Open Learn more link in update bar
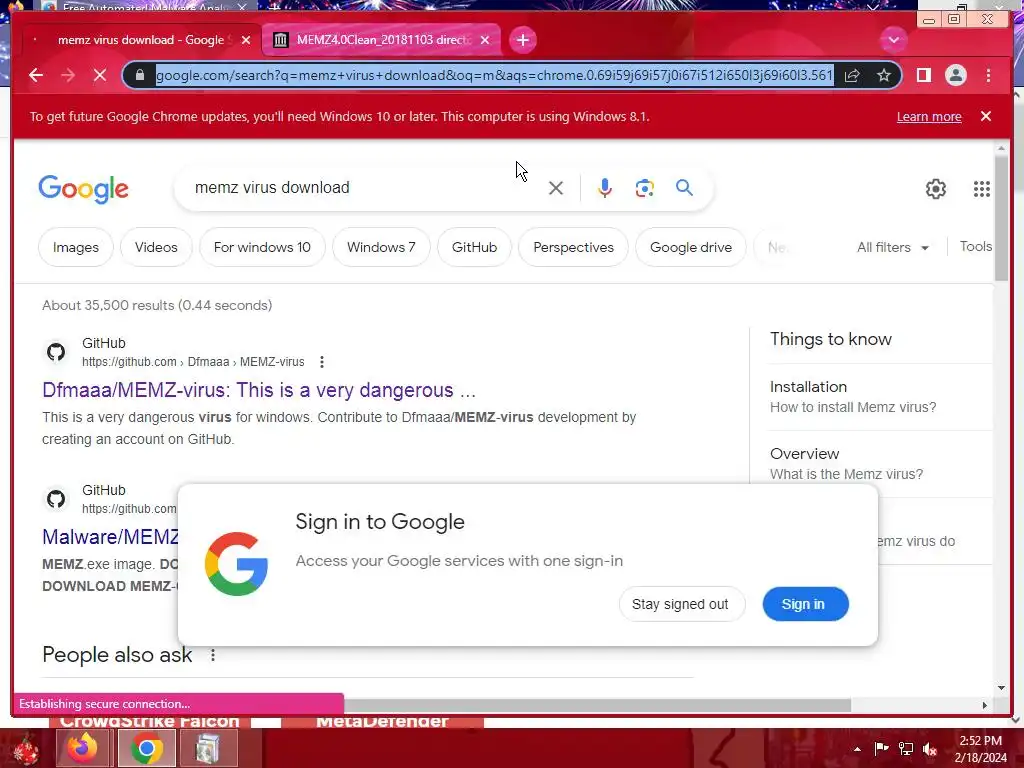 click(929, 116)
